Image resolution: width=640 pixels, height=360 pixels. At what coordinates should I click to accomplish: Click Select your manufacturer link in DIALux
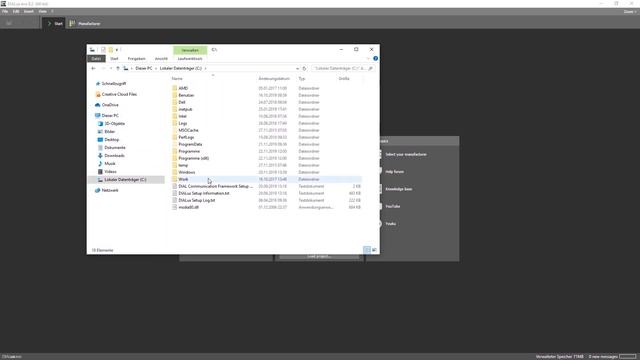pyautogui.click(x=406, y=154)
